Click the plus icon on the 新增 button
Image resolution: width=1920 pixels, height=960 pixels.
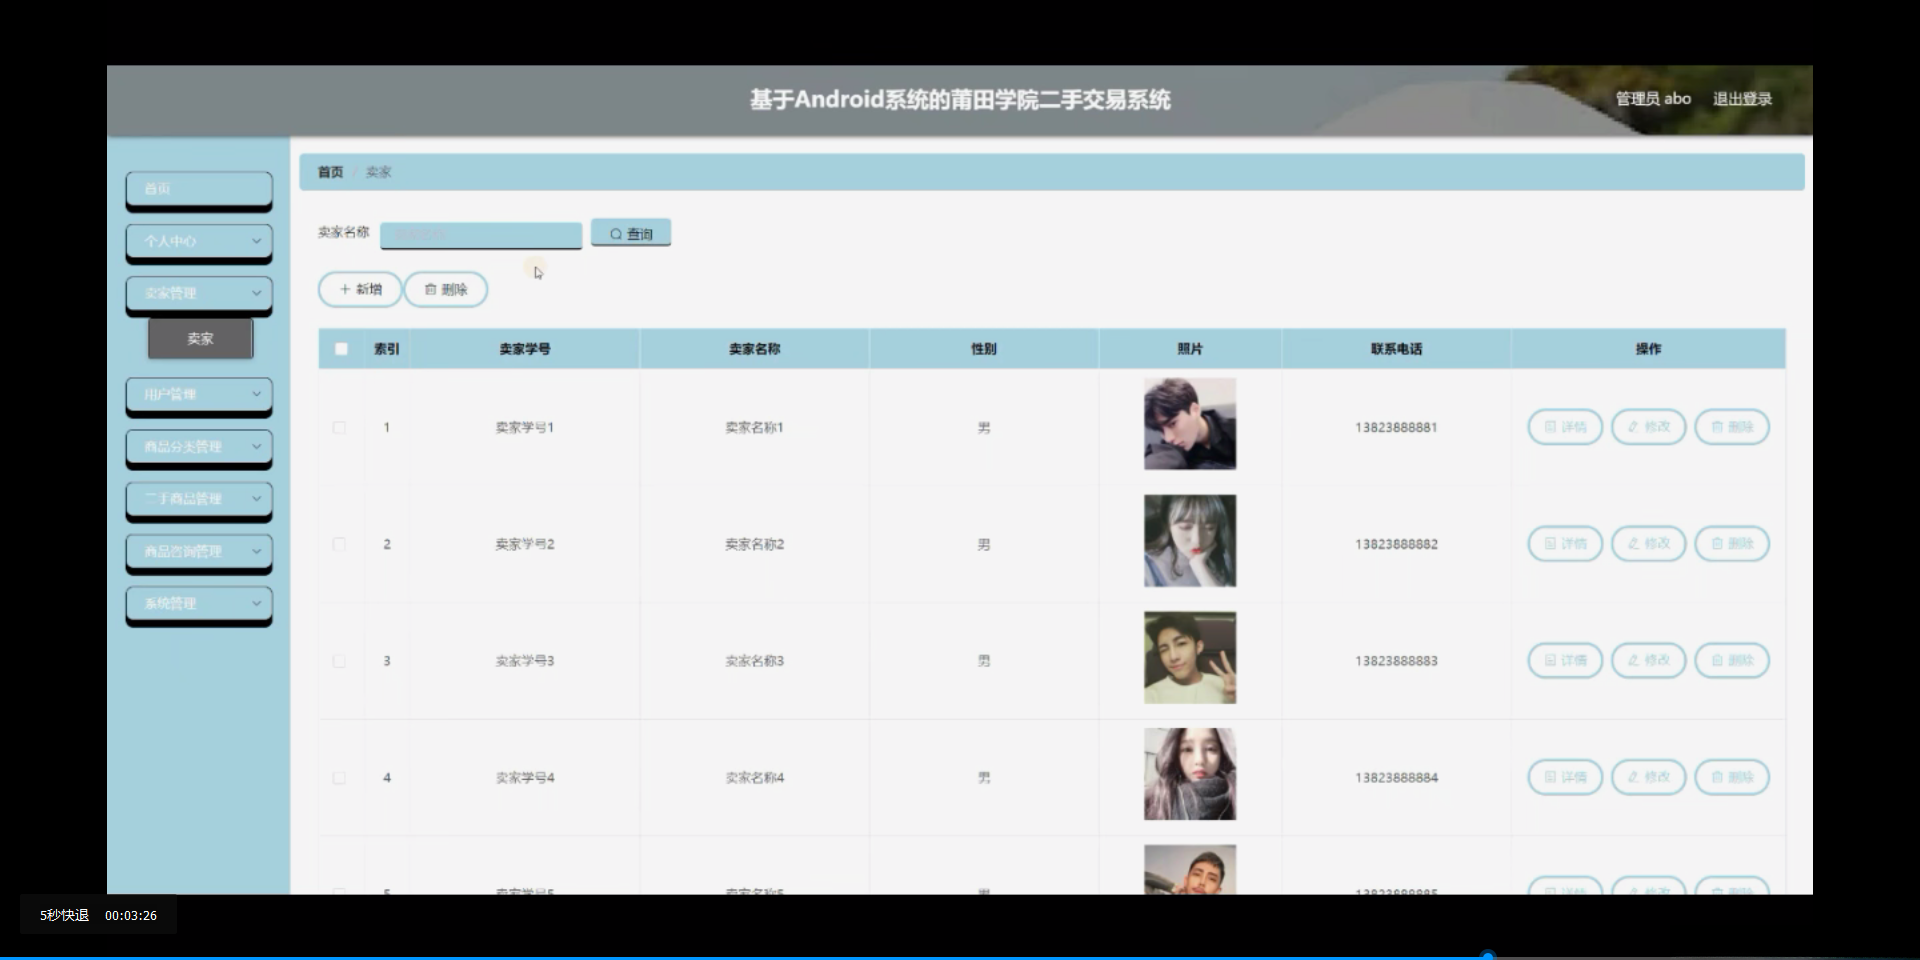click(345, 289)
